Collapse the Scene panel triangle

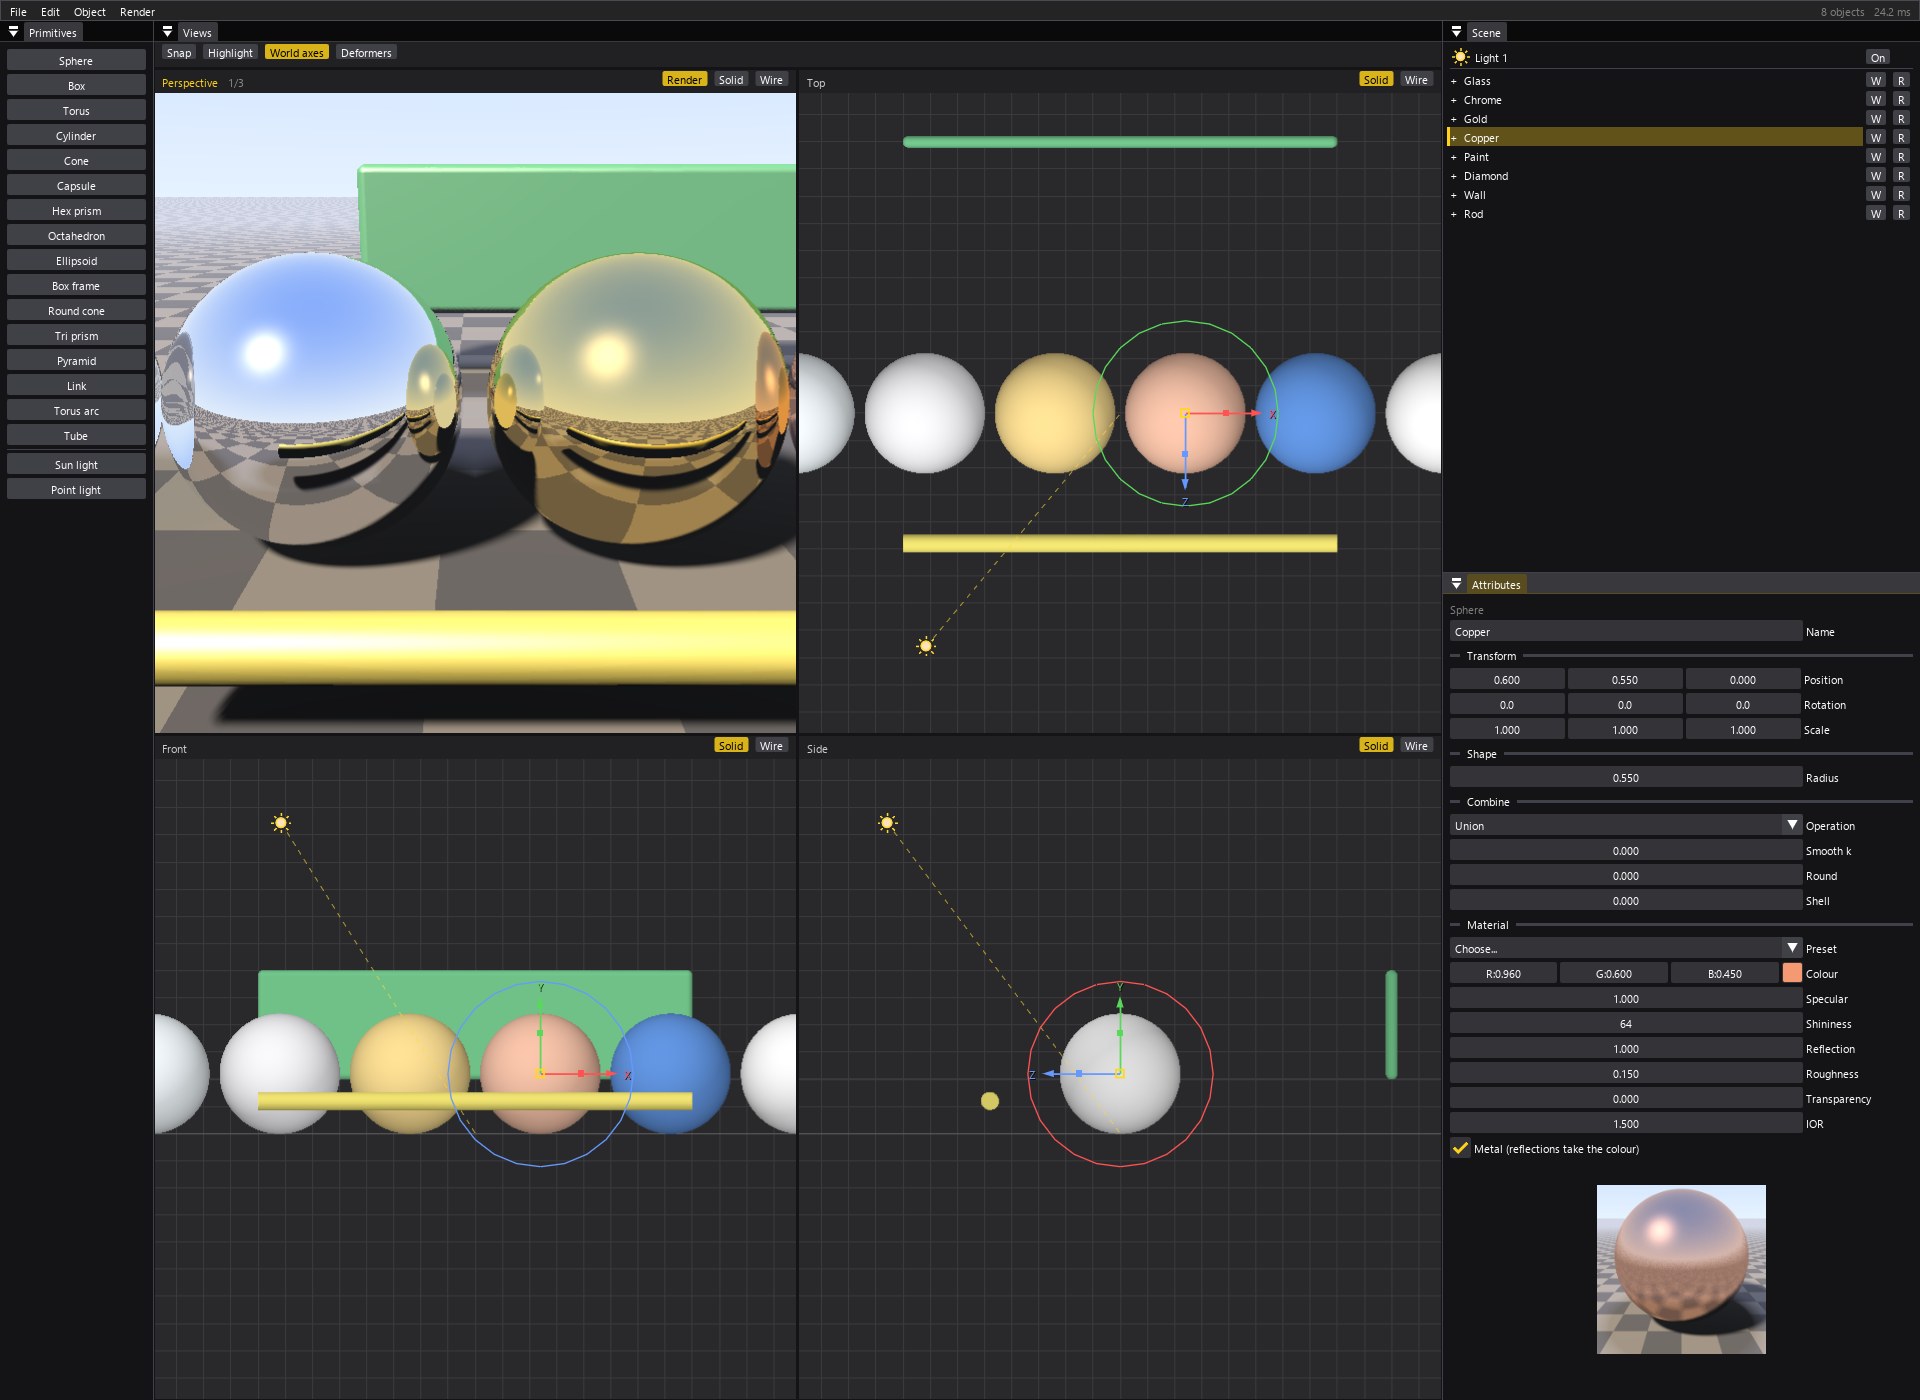pos(1456,32)
